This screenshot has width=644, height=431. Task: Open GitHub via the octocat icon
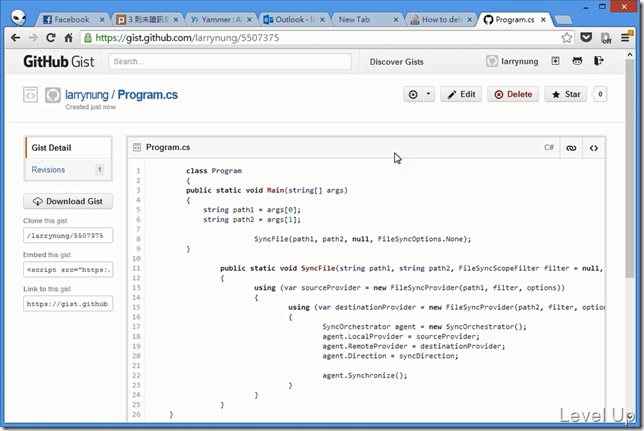click(x=577, y=61)
